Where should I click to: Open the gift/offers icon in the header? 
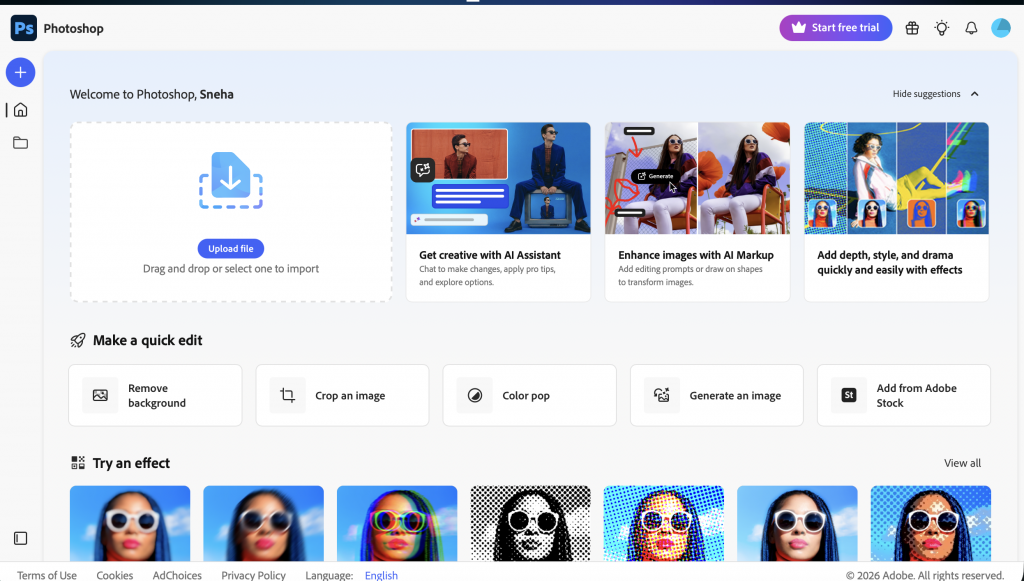911,28
